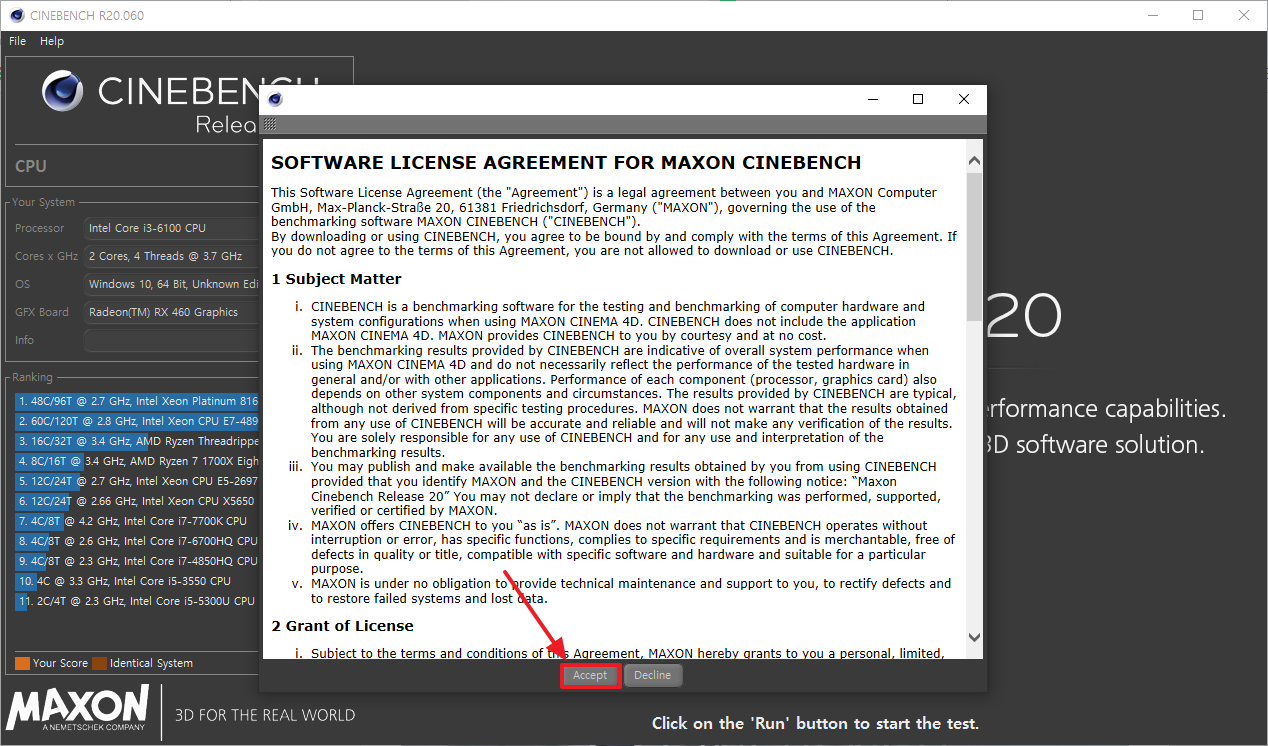
Task: Click the Cores x GHz field value
Action: [172, 256]
